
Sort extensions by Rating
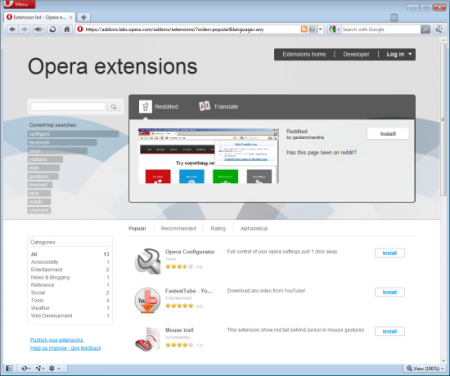point(218,228)
